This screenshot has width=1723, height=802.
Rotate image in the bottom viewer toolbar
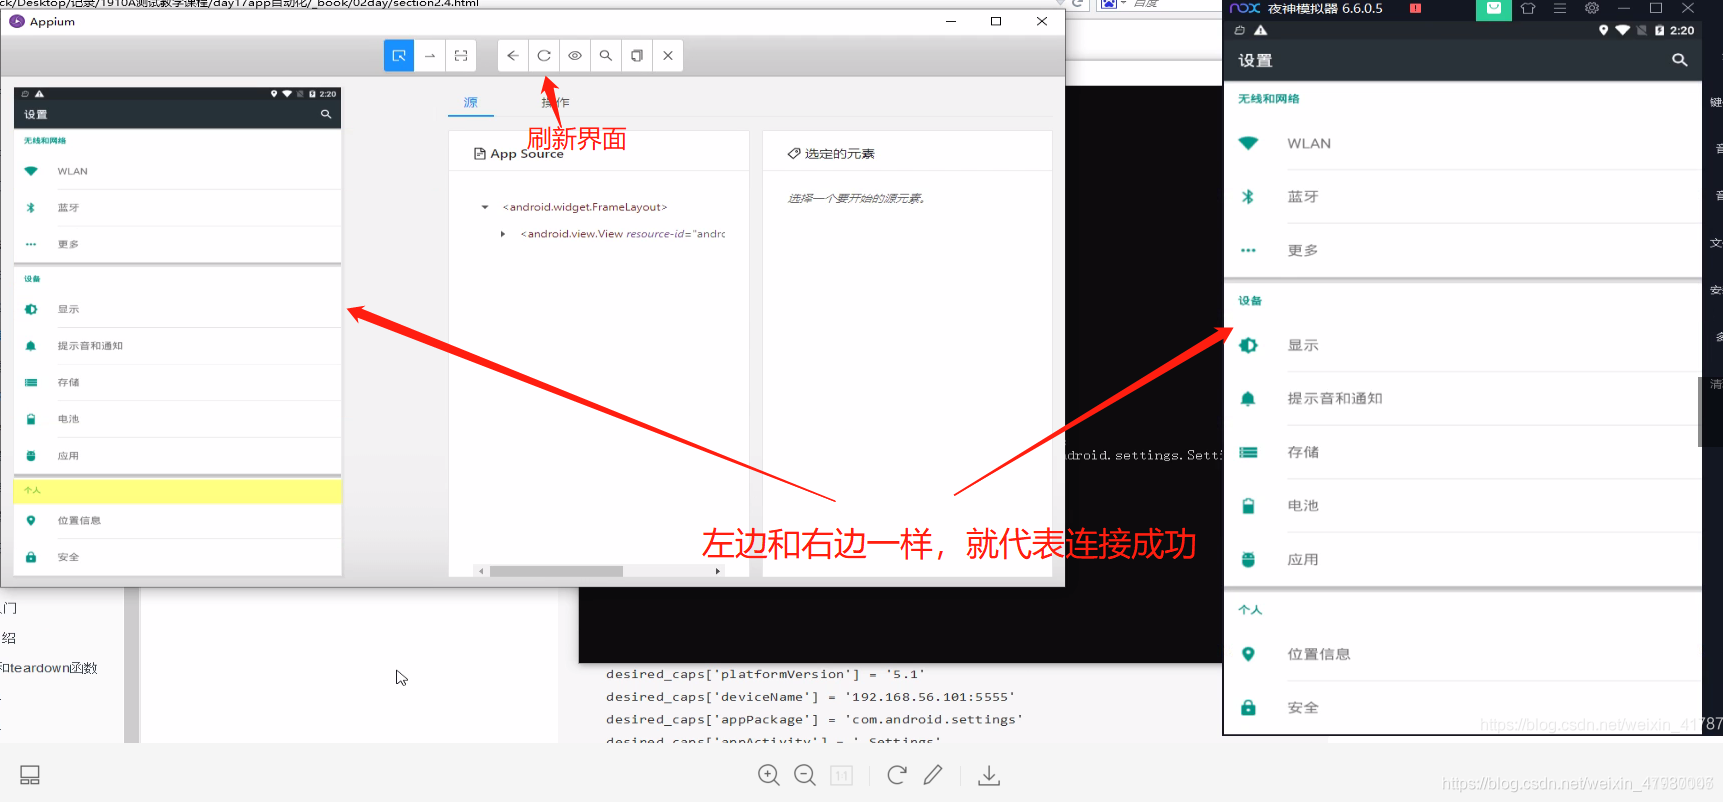click(x=897, y=775)
